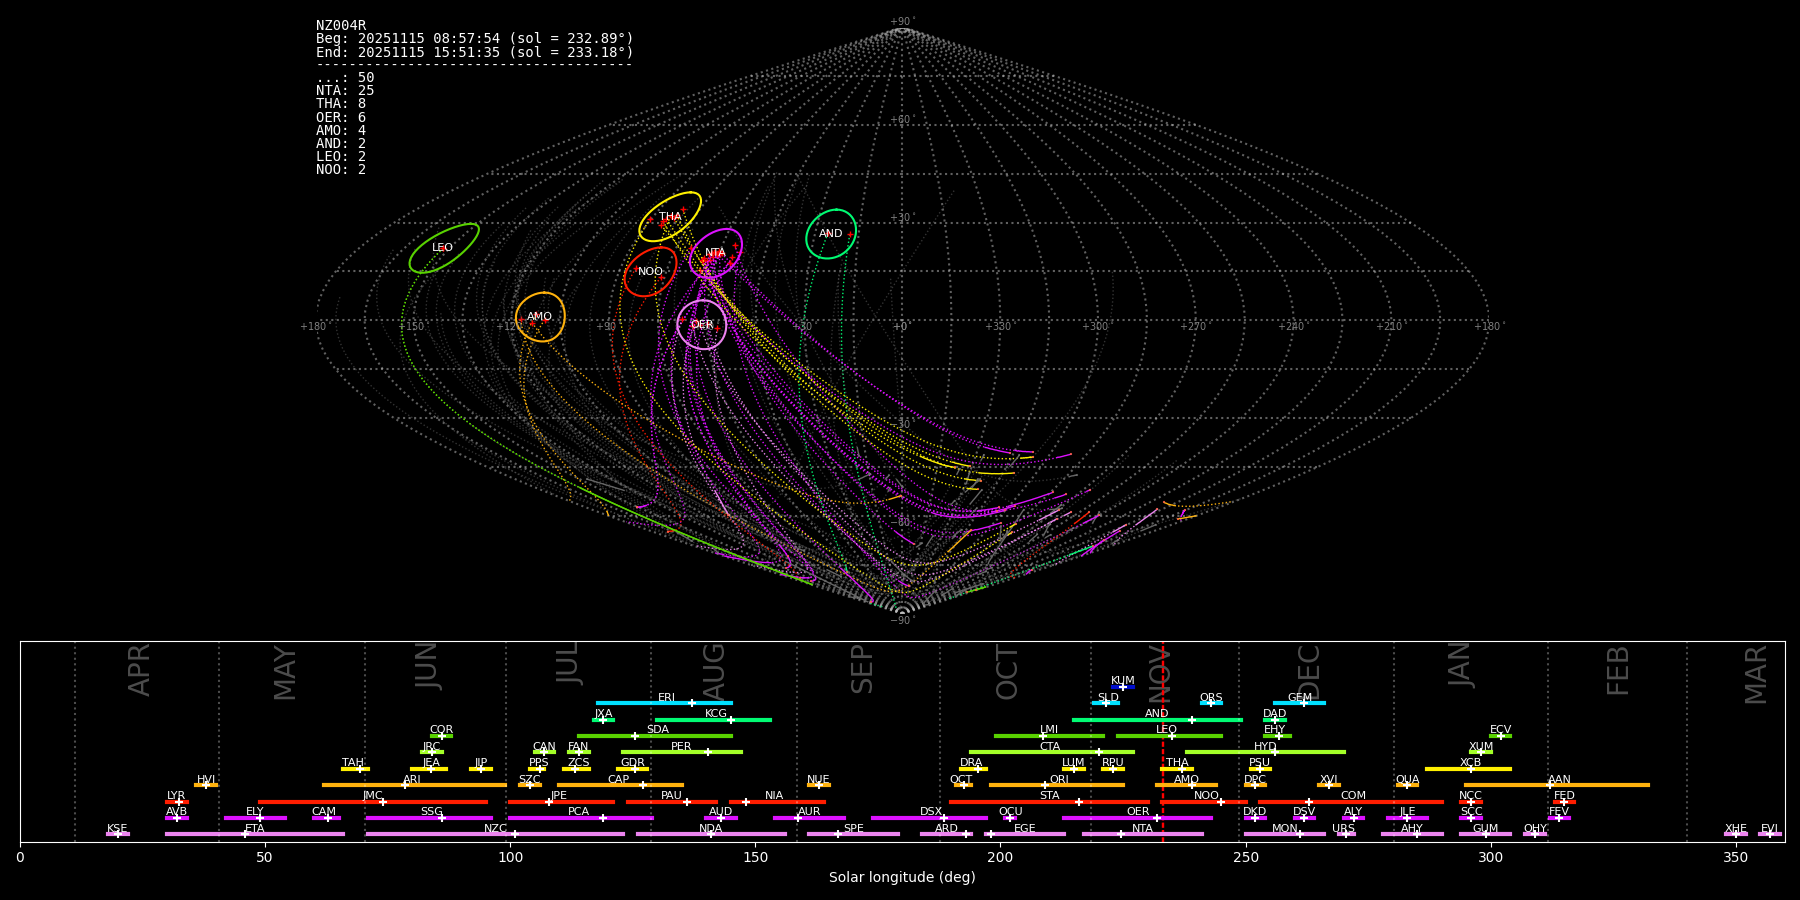1800x900 pixels.
Task: Click the "NTA: 25" count in the legend
Action: click(345, 91)
